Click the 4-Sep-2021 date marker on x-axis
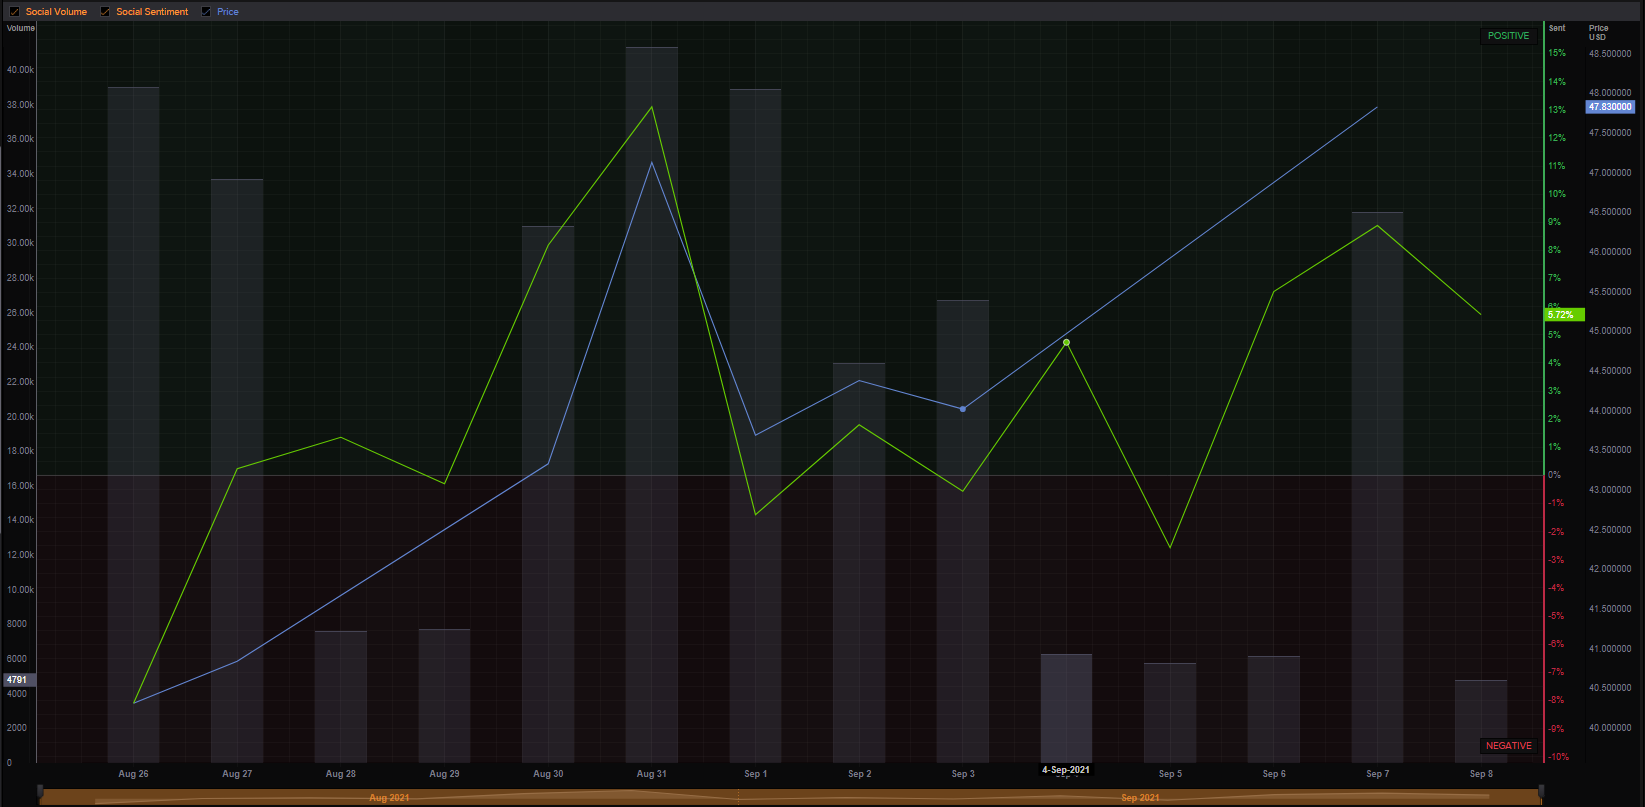The height and width of the screenshot is (807, 1645). (x=1066, y=770)
